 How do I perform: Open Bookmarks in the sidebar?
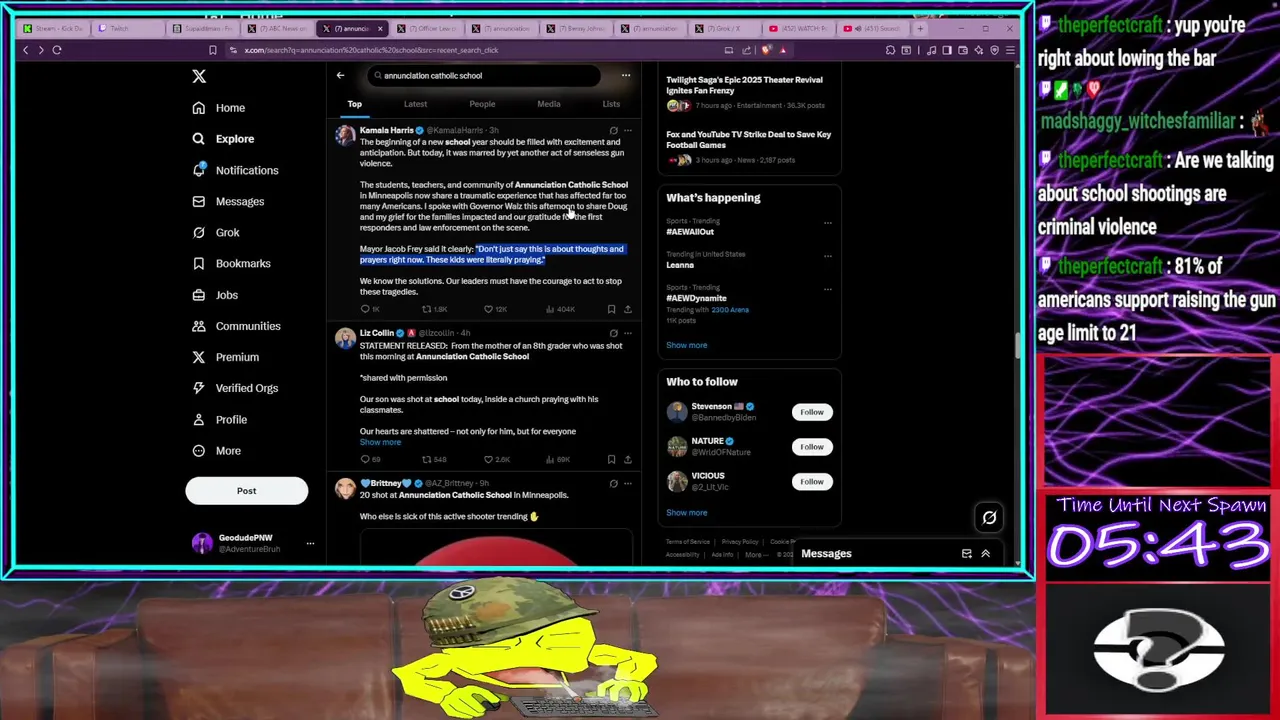pos(231,263)
